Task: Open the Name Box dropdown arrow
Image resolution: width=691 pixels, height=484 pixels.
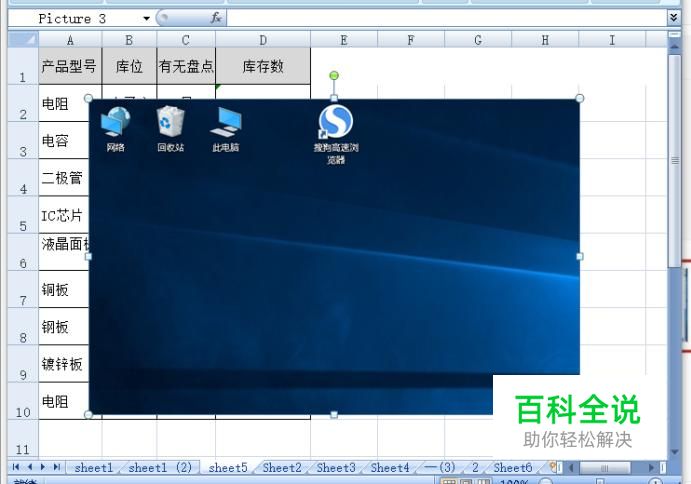Action: point(146,19)
